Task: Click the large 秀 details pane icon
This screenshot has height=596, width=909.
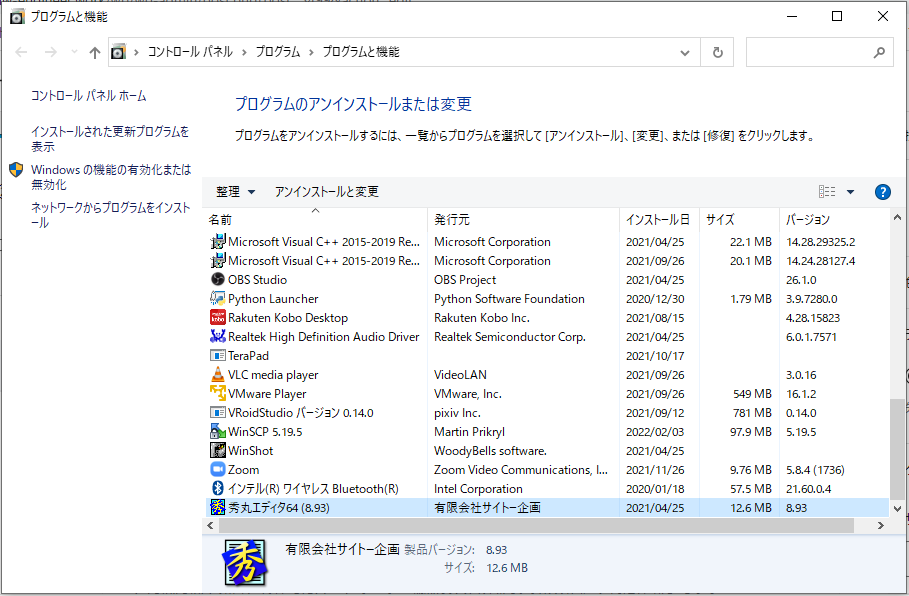Action: [x=245, y=562]
